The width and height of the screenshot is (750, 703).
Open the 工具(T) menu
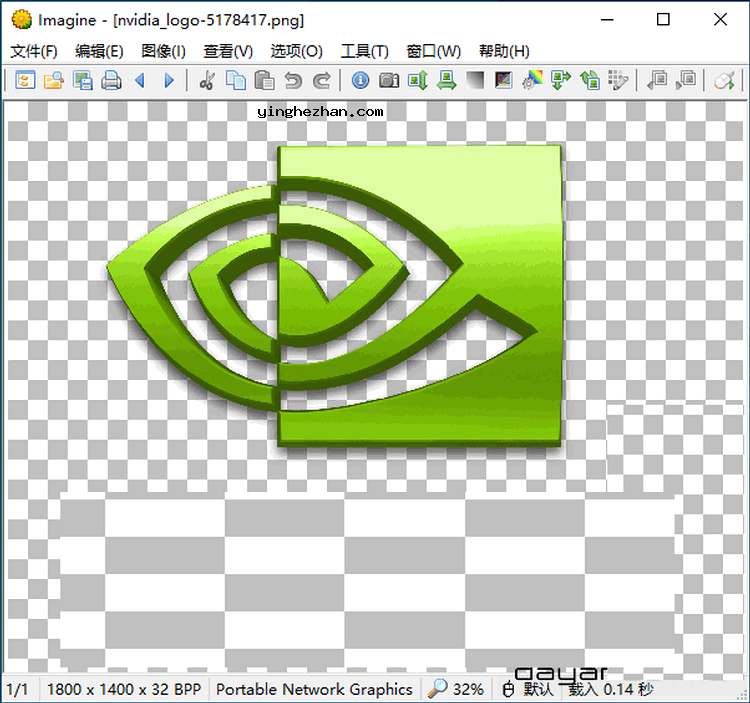coord(364,51)
